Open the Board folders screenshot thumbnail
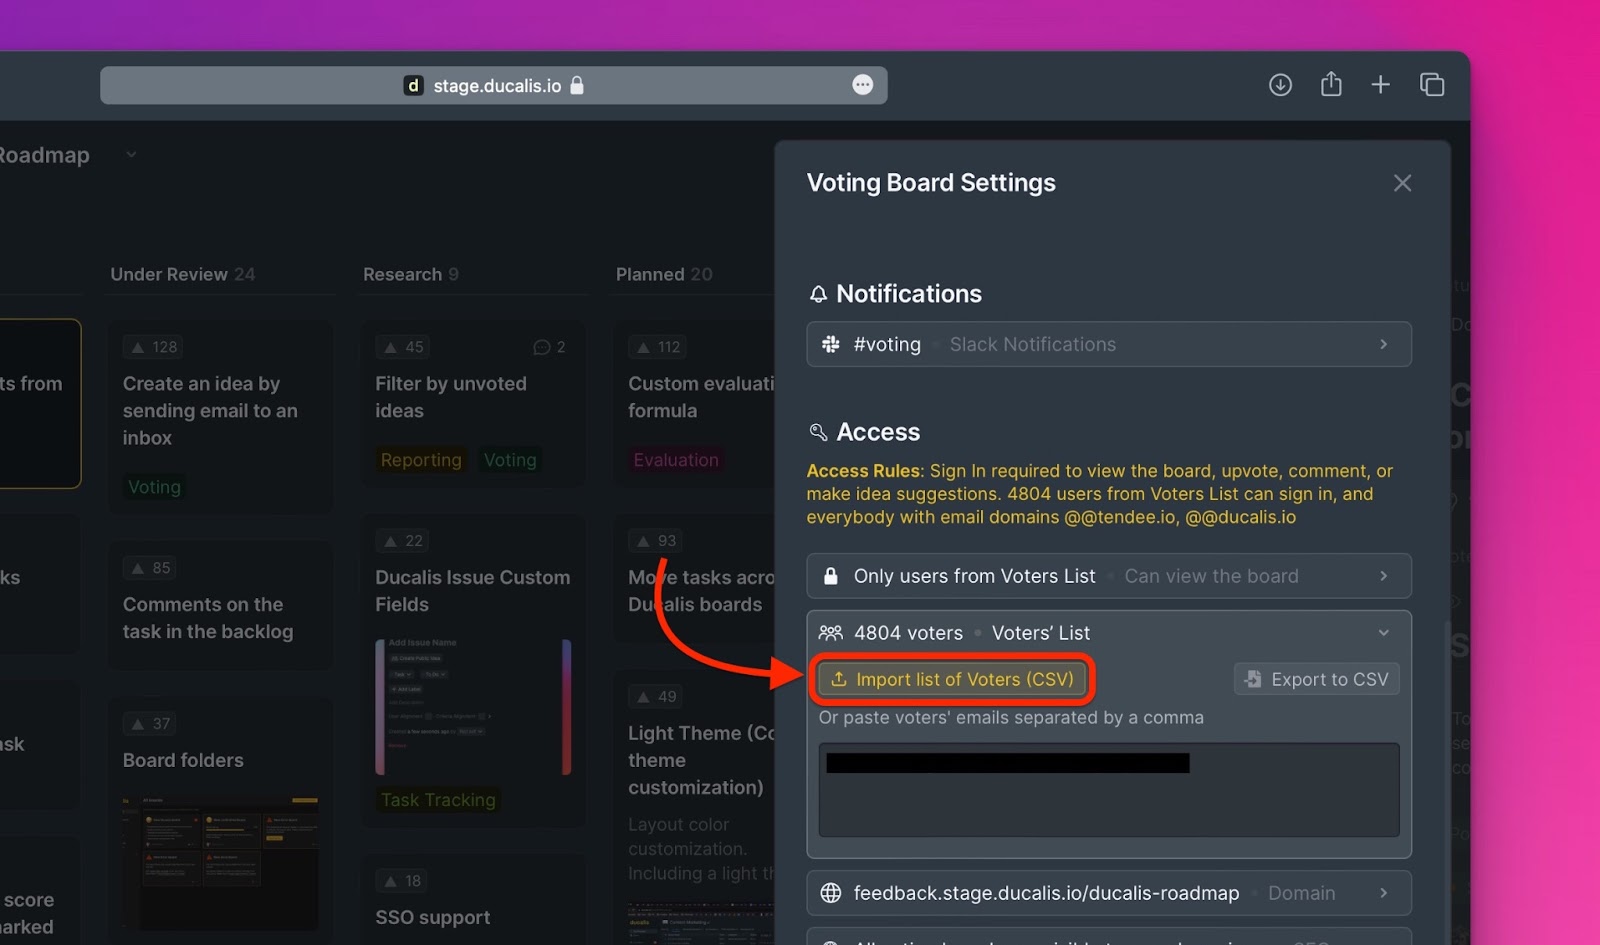 coord(220,862)
